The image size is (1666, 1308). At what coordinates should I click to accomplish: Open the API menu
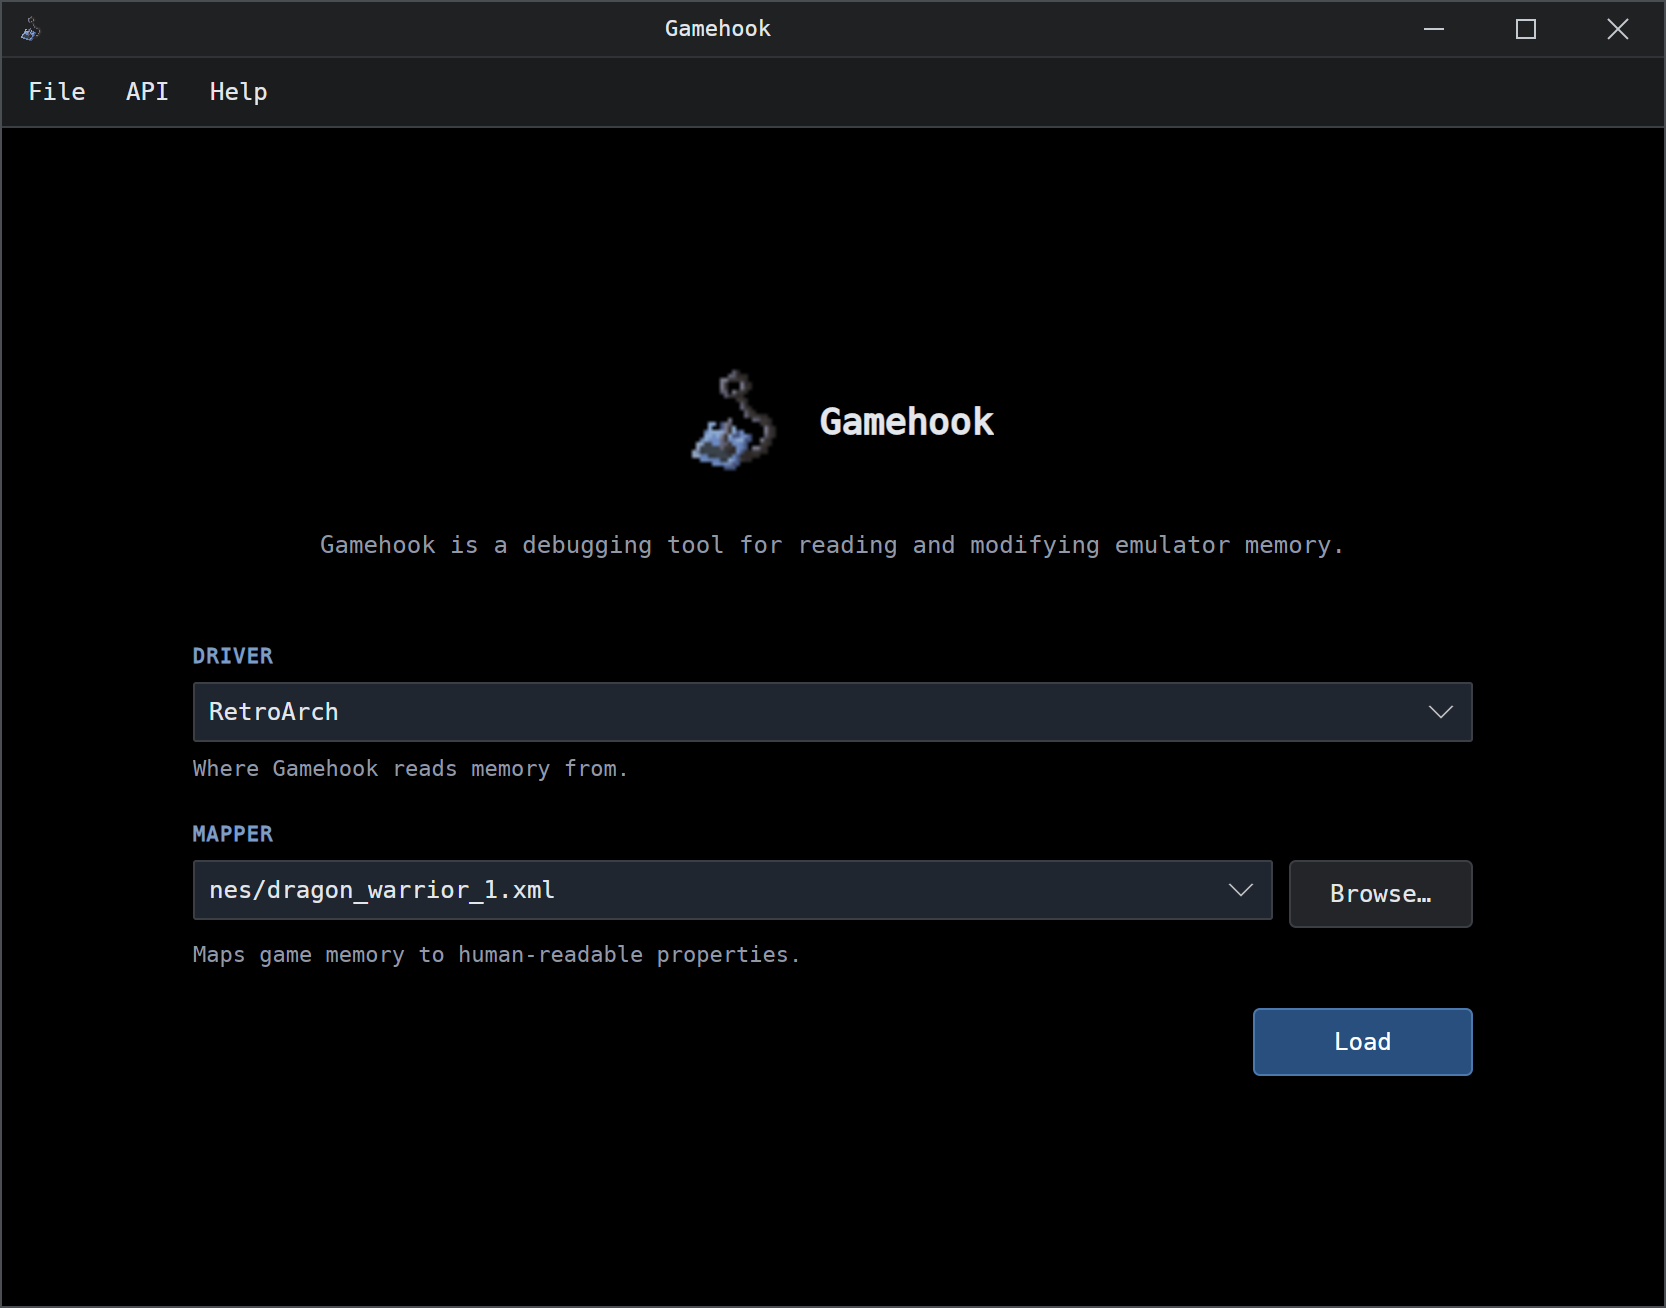[147, 92]
